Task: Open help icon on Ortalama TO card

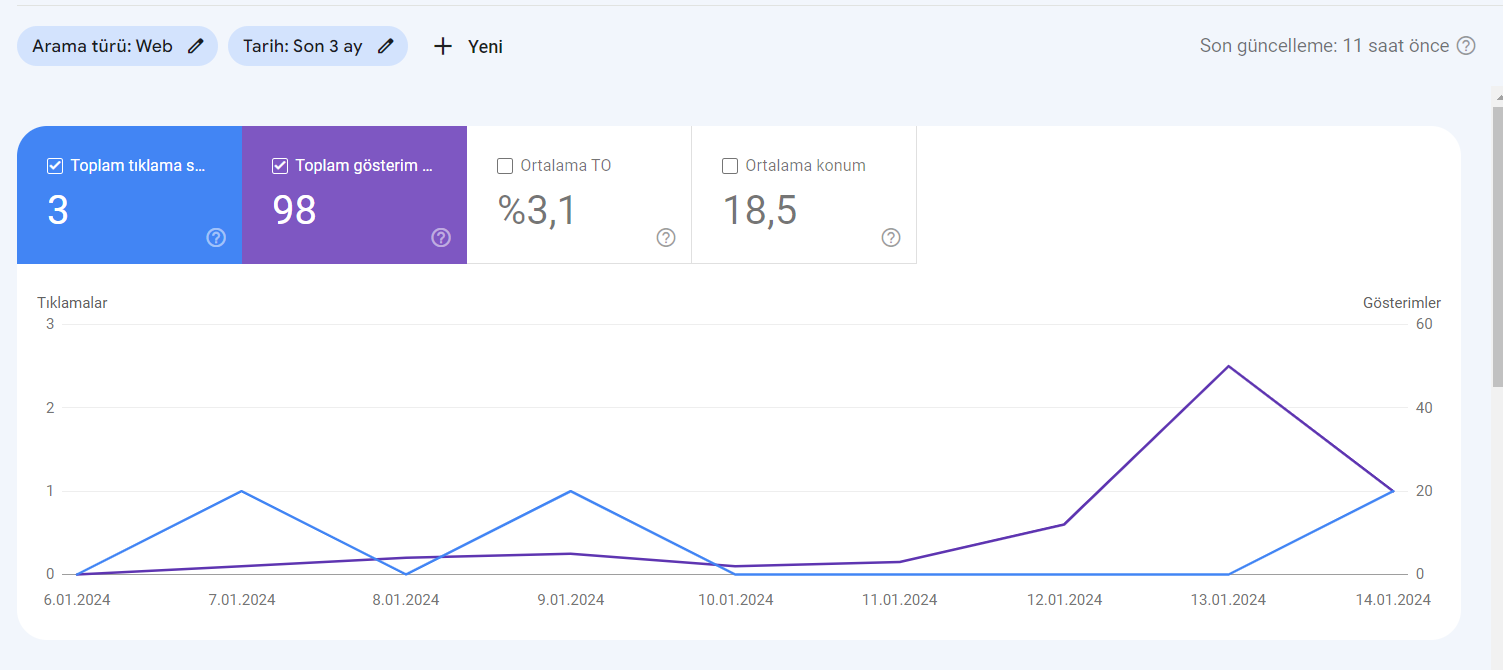Action: 666,237
